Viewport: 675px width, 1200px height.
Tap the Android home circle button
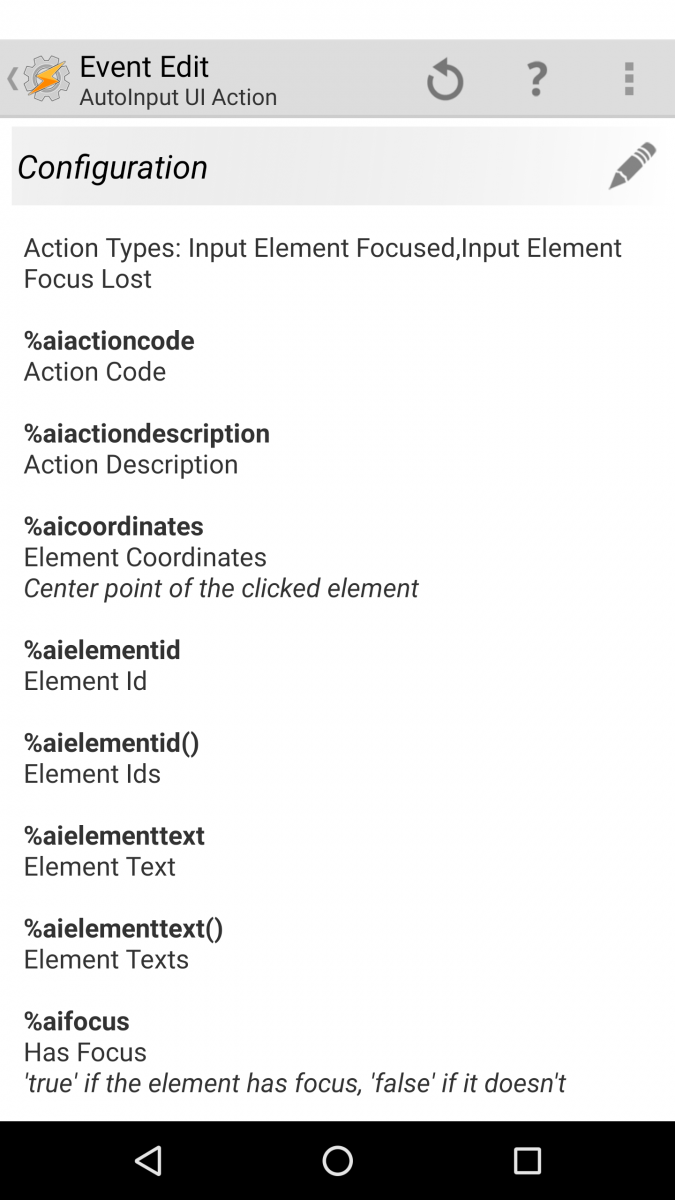(x=337, y=1160)
